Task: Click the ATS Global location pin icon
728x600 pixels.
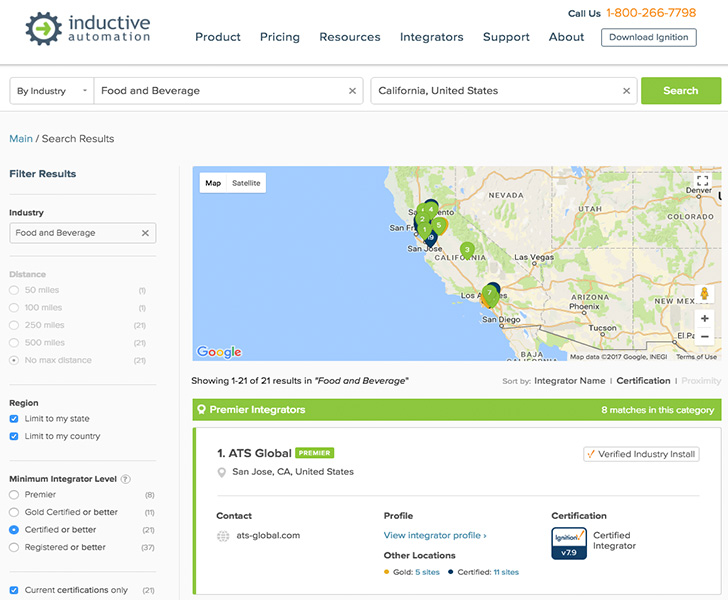Action: coord(222,473)
